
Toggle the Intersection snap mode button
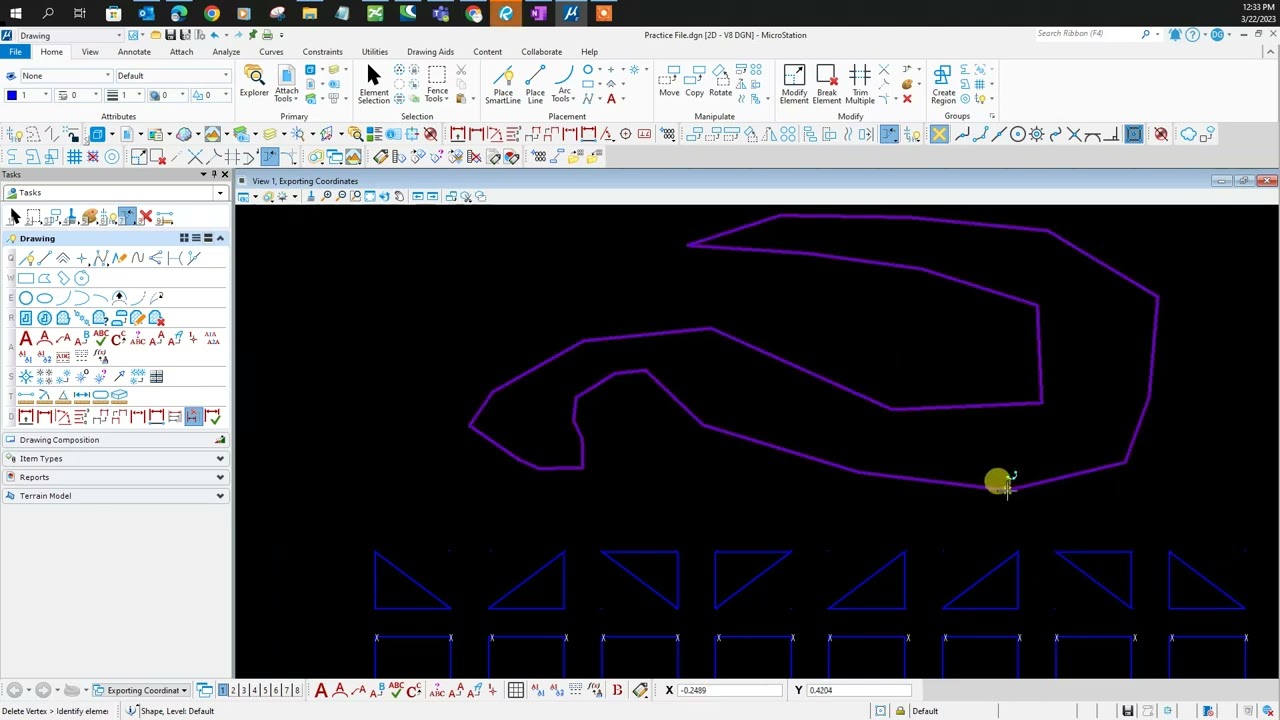(1074, 135)
